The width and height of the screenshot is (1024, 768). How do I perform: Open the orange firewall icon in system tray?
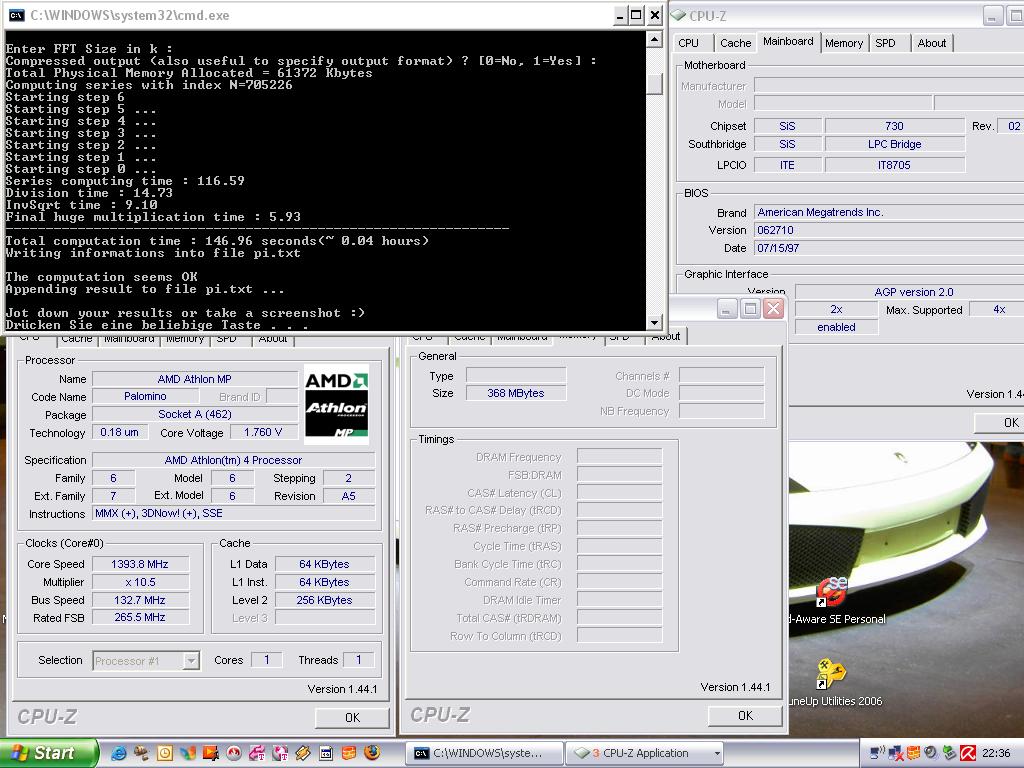(x=914, y=753)
